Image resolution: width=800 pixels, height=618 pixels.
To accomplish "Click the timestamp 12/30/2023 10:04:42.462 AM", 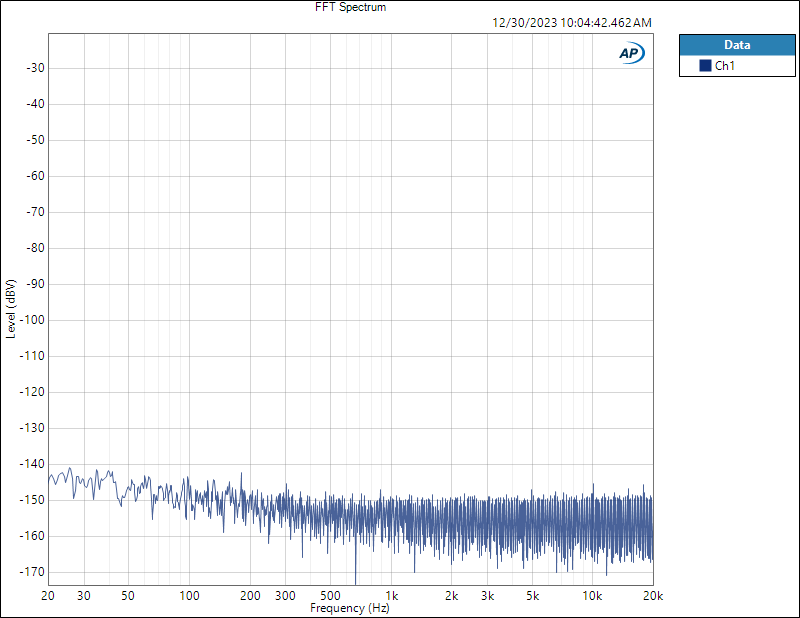I will 572,23.
